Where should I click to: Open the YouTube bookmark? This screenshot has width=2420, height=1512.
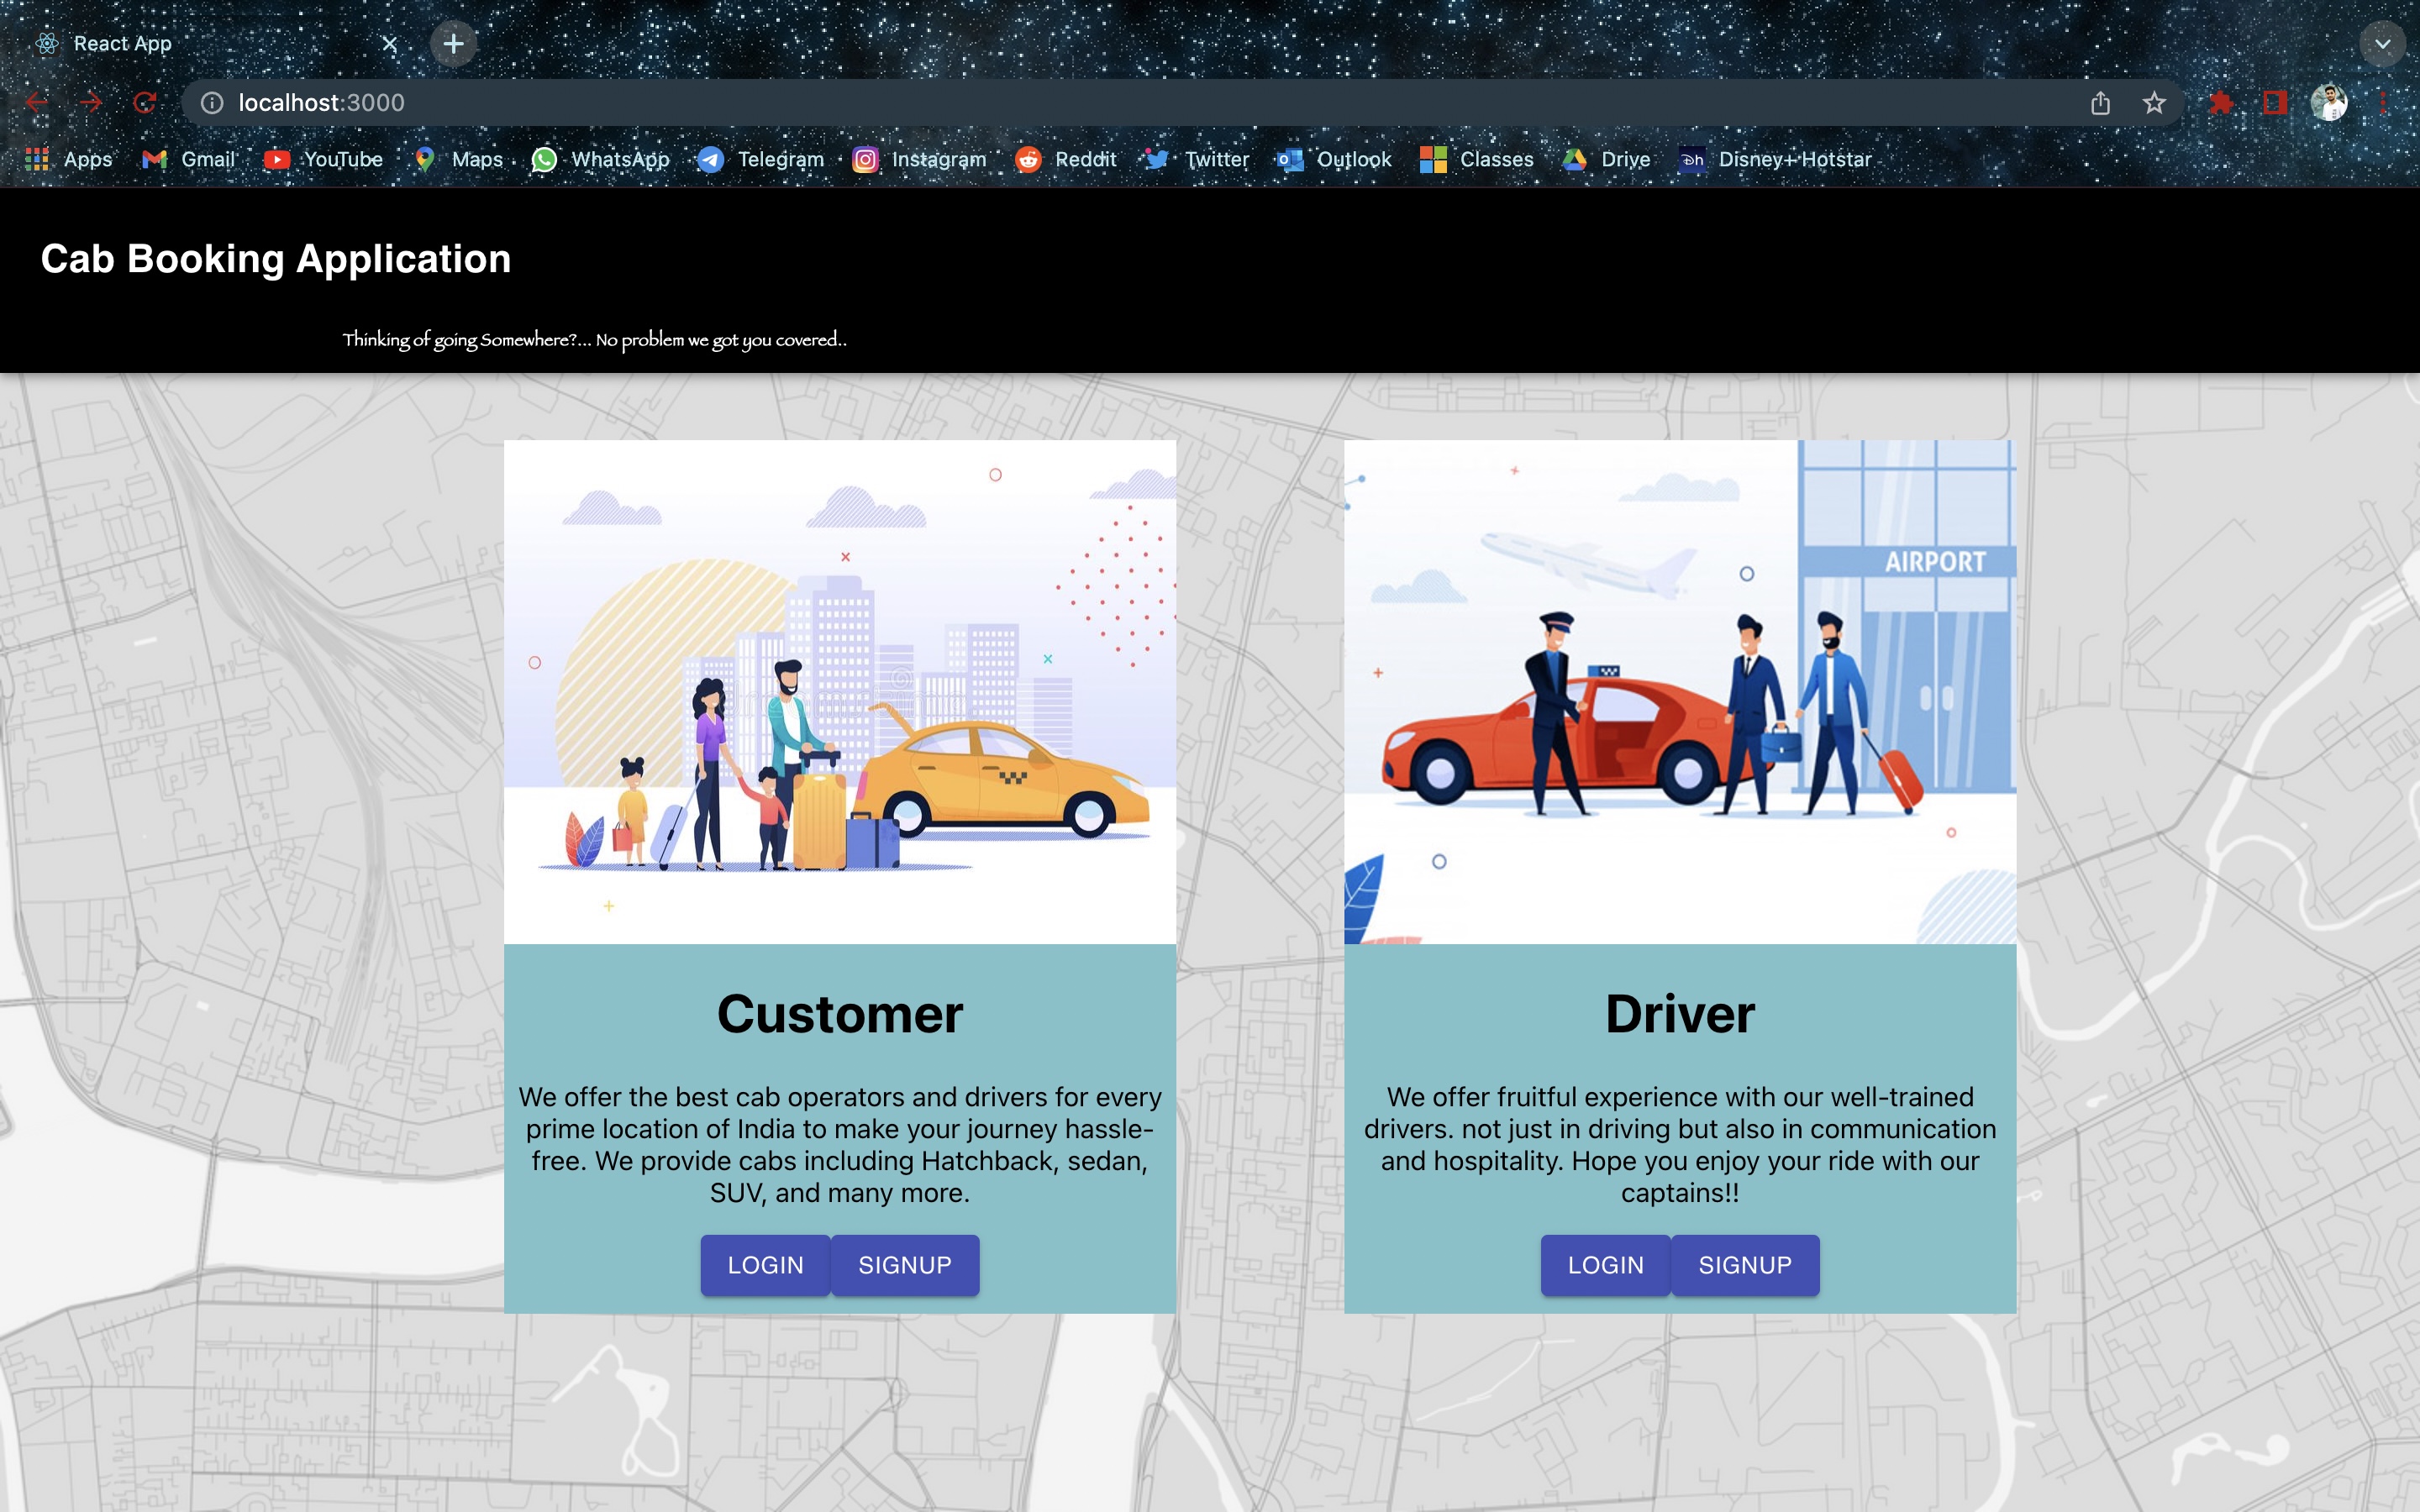[x=323, y=159]
